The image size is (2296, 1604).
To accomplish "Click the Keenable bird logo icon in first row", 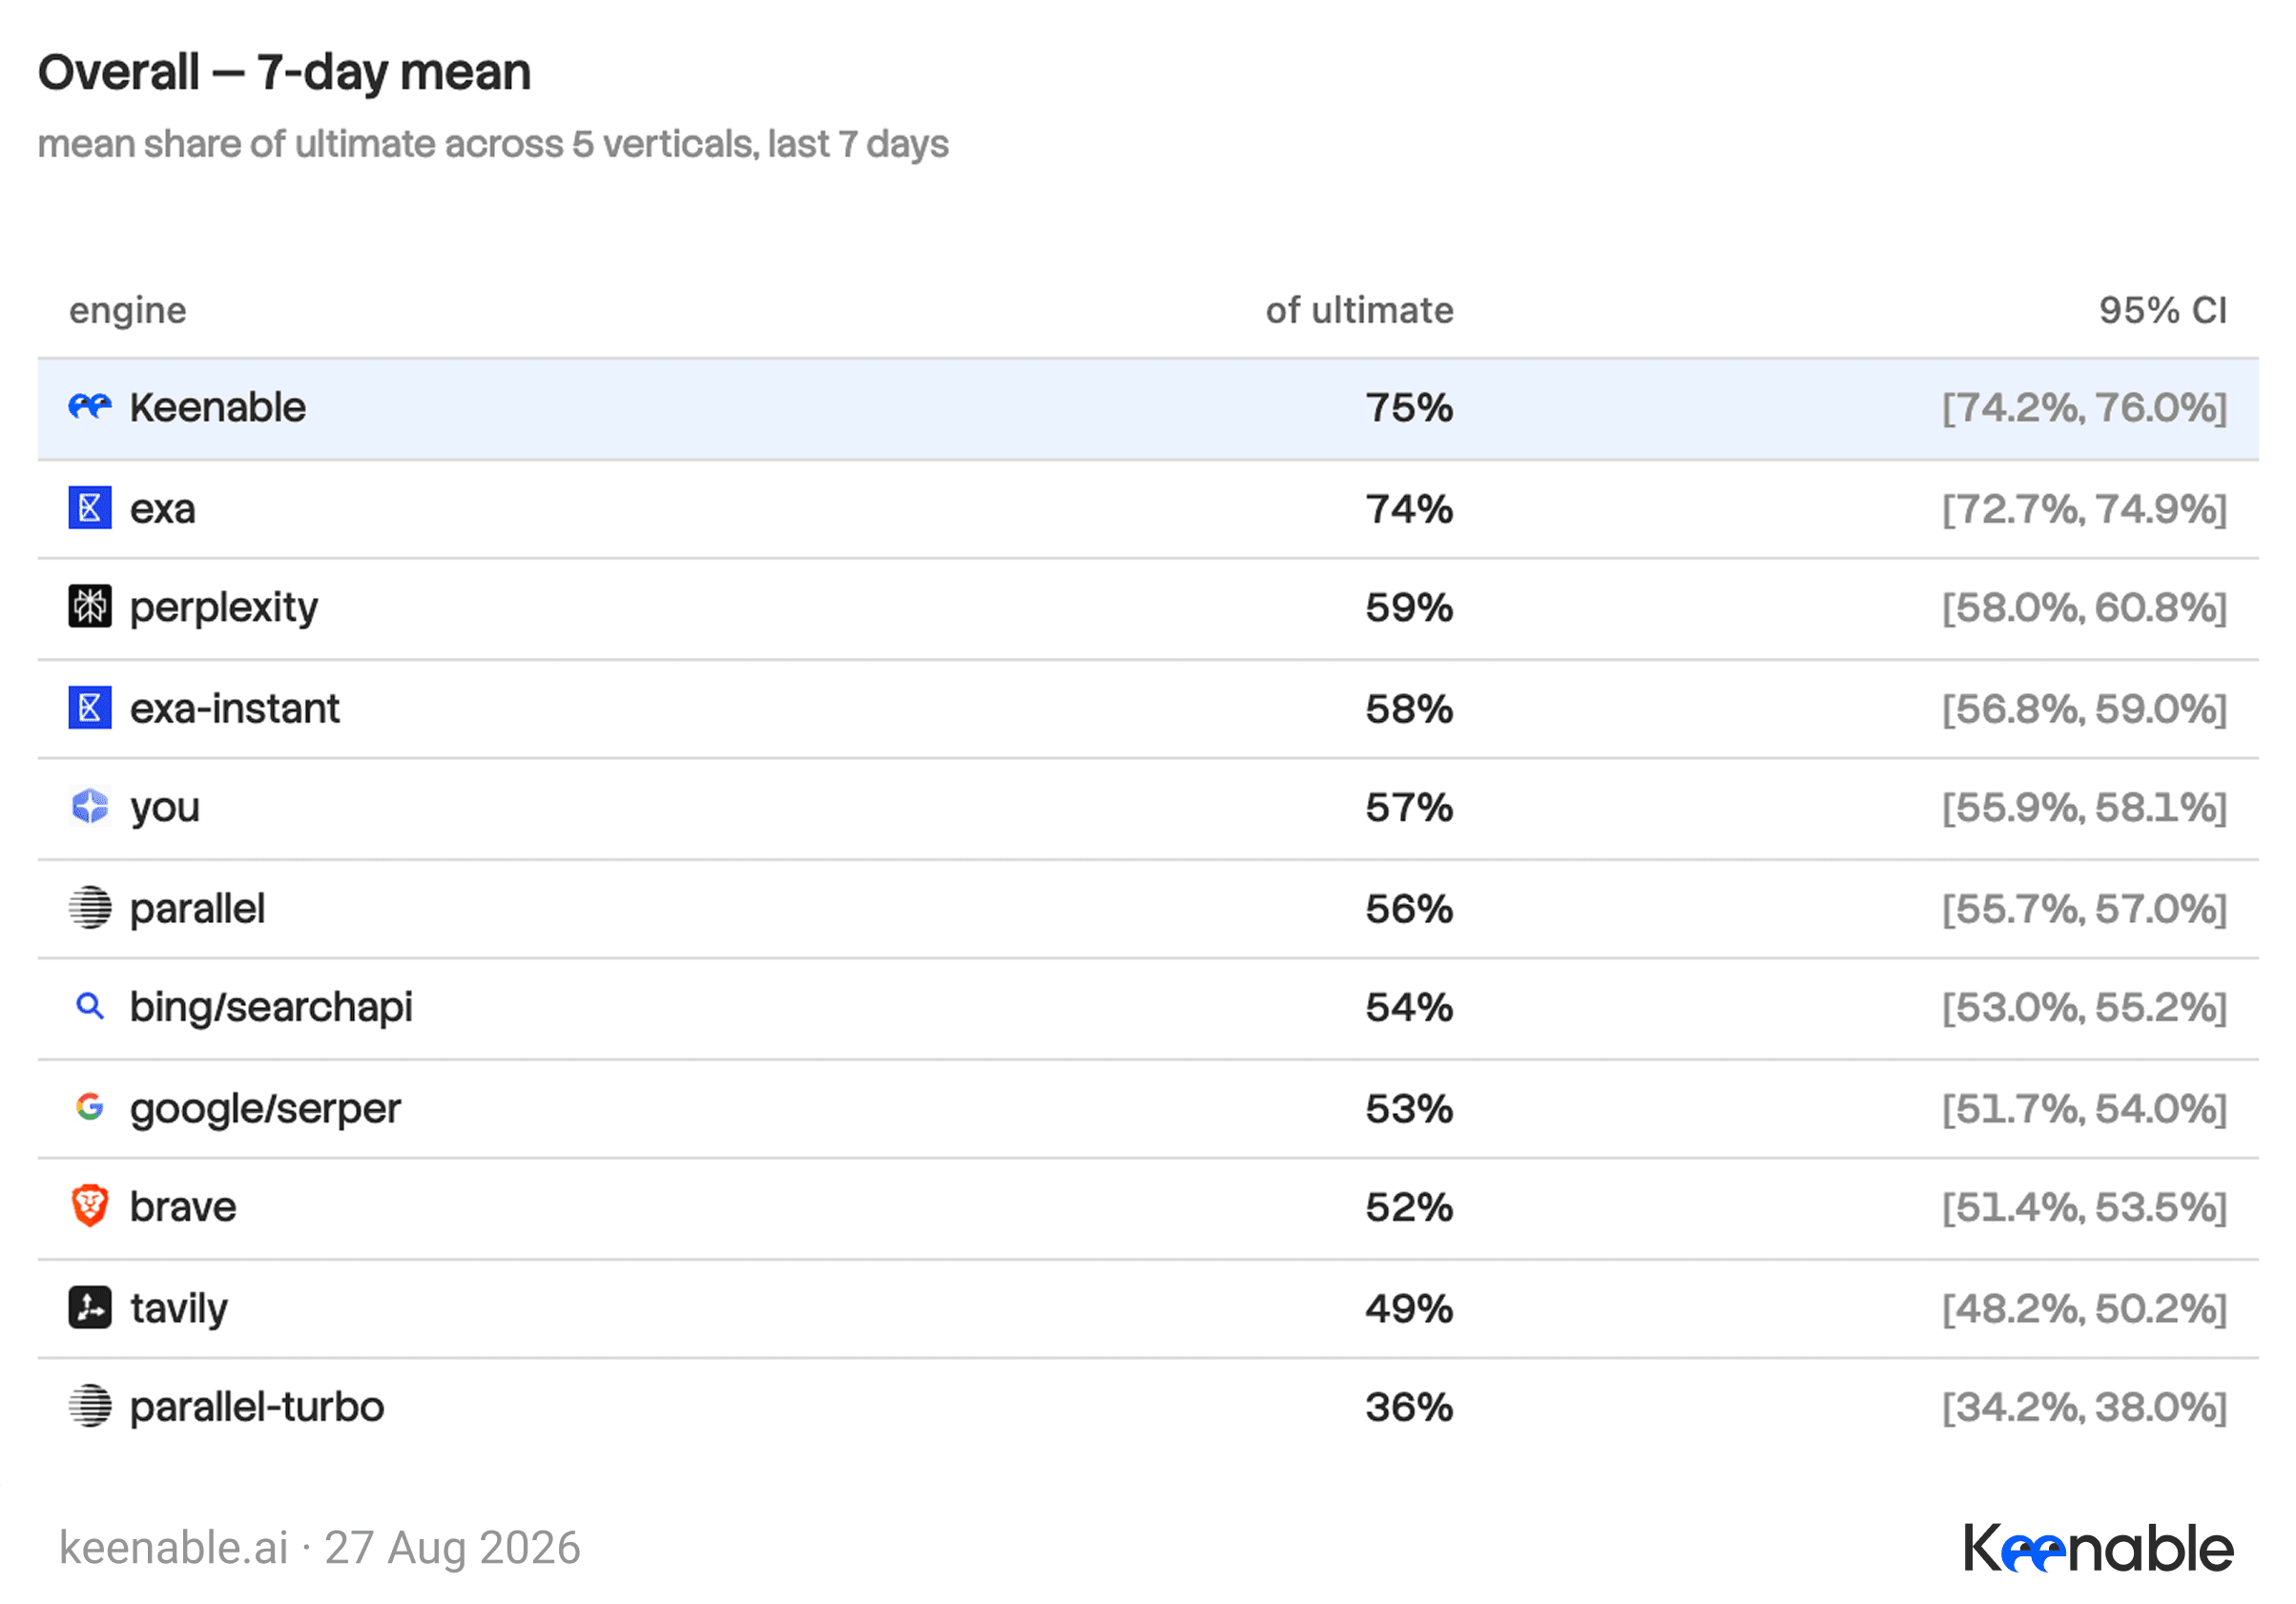I will (x=90, y=407).
